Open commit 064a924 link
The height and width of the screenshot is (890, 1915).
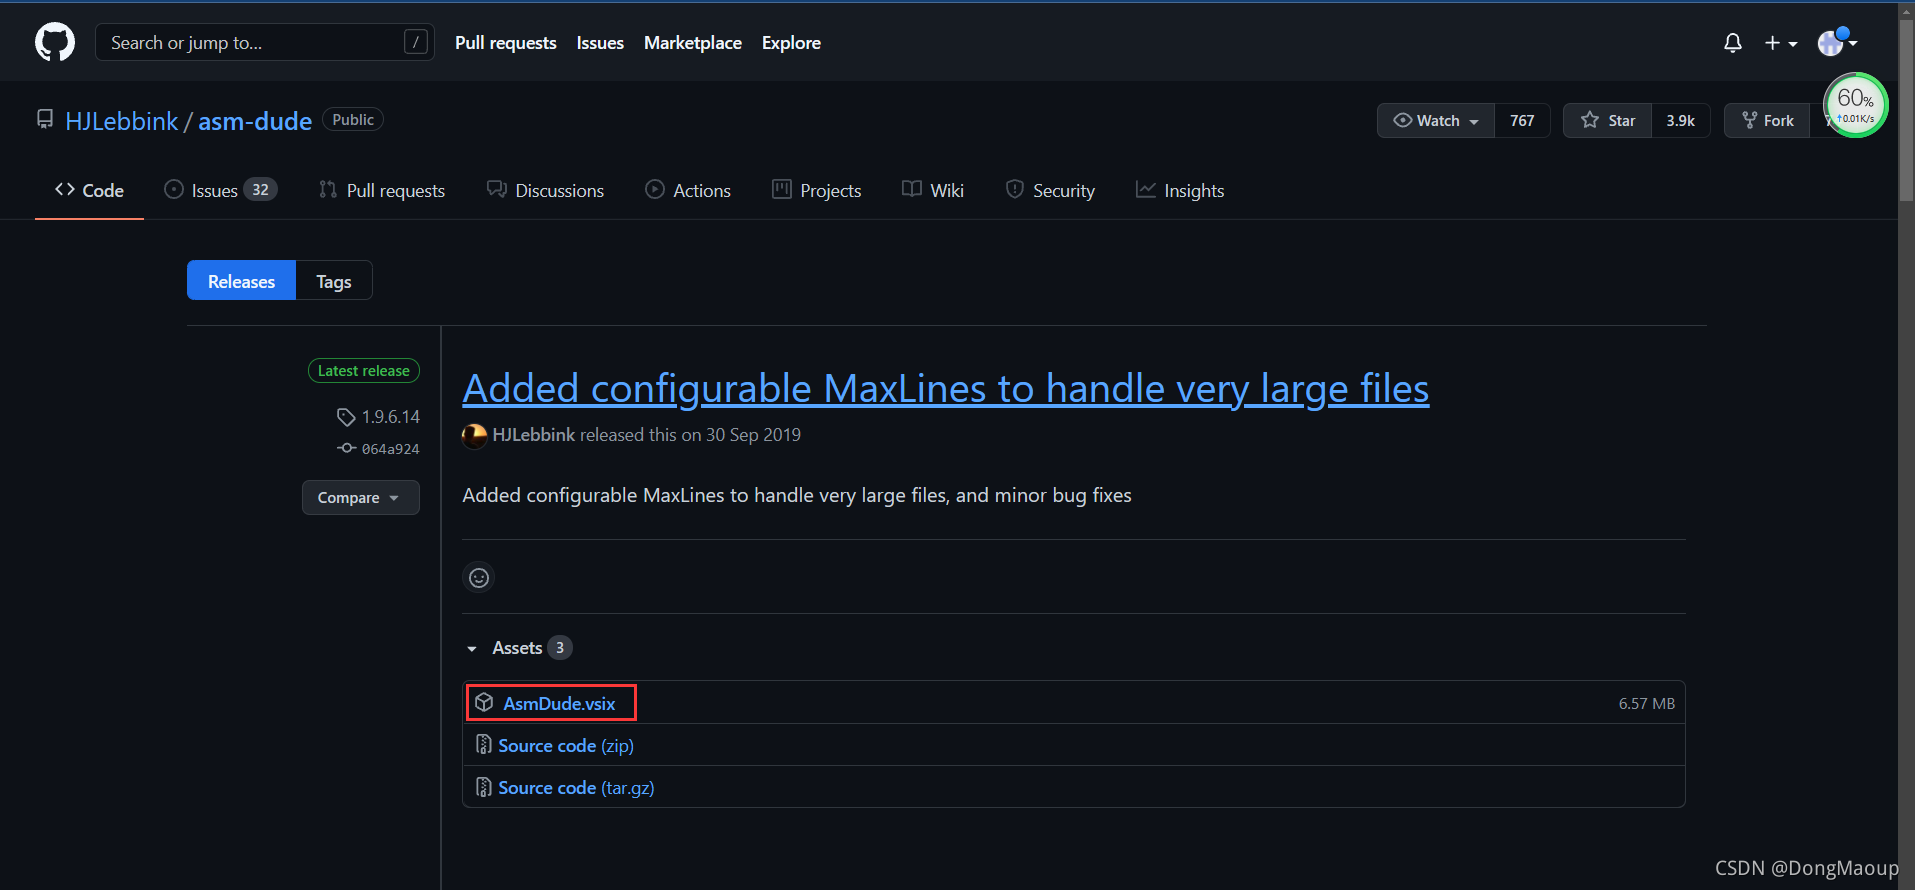[x=391, y=449]
